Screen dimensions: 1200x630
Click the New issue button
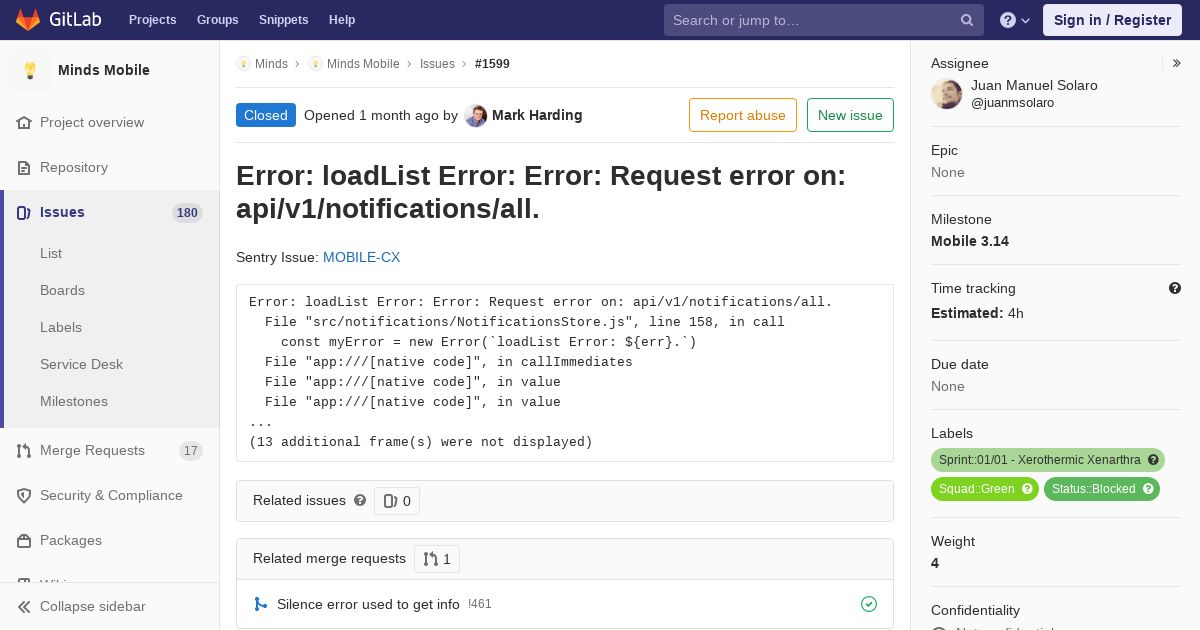click(850, 115)
